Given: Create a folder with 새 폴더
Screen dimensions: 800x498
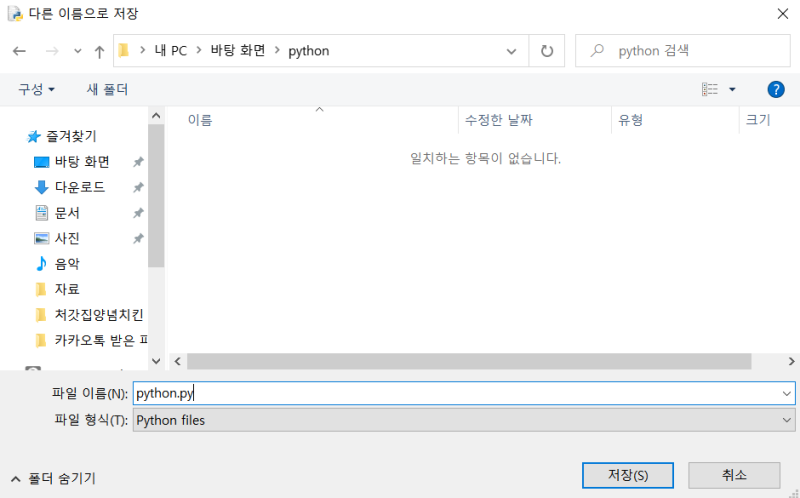Looking at the screenshot, I should [x=107, y=90].
